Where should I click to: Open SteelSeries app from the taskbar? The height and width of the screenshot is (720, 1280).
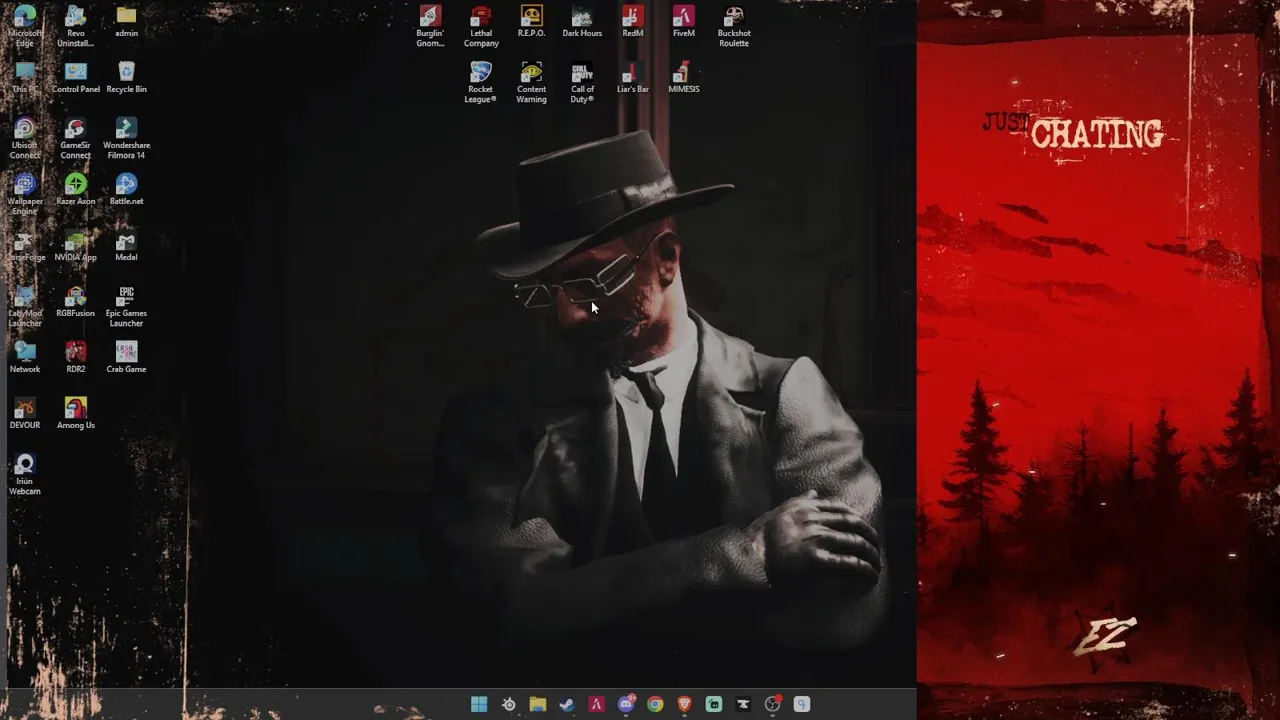[x=509, y=704]
